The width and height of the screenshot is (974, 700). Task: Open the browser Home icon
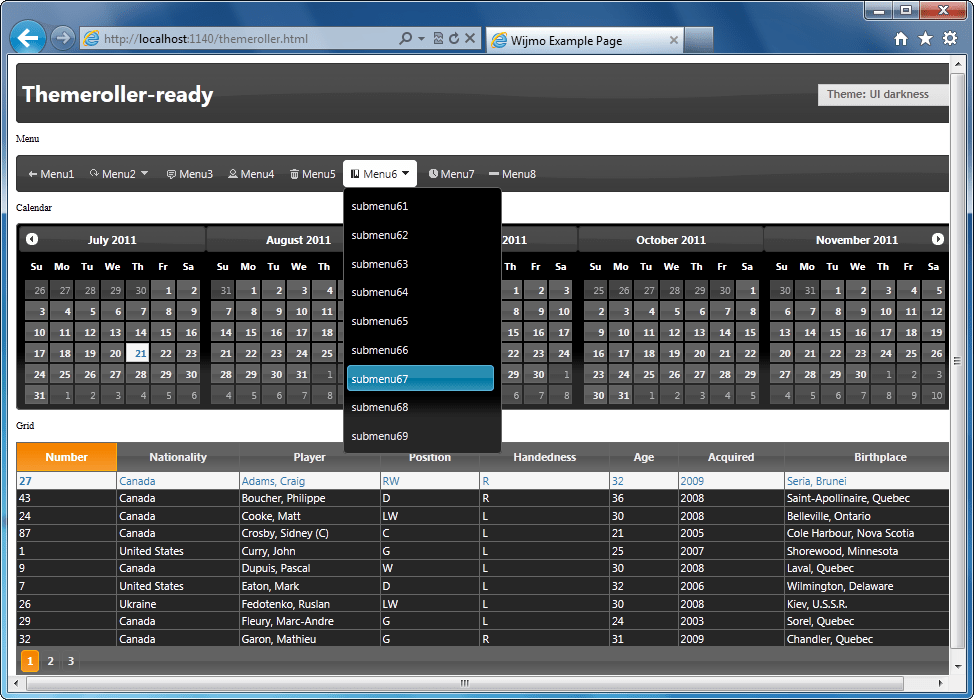point(900,39)
